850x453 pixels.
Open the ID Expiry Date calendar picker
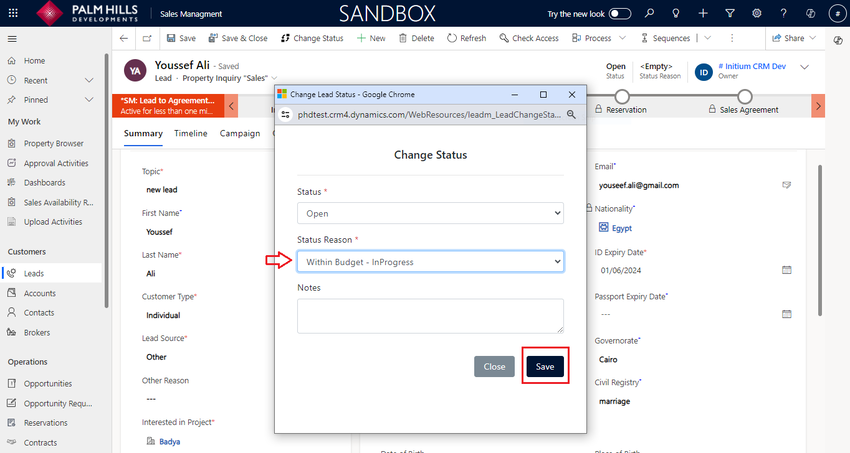786,270
